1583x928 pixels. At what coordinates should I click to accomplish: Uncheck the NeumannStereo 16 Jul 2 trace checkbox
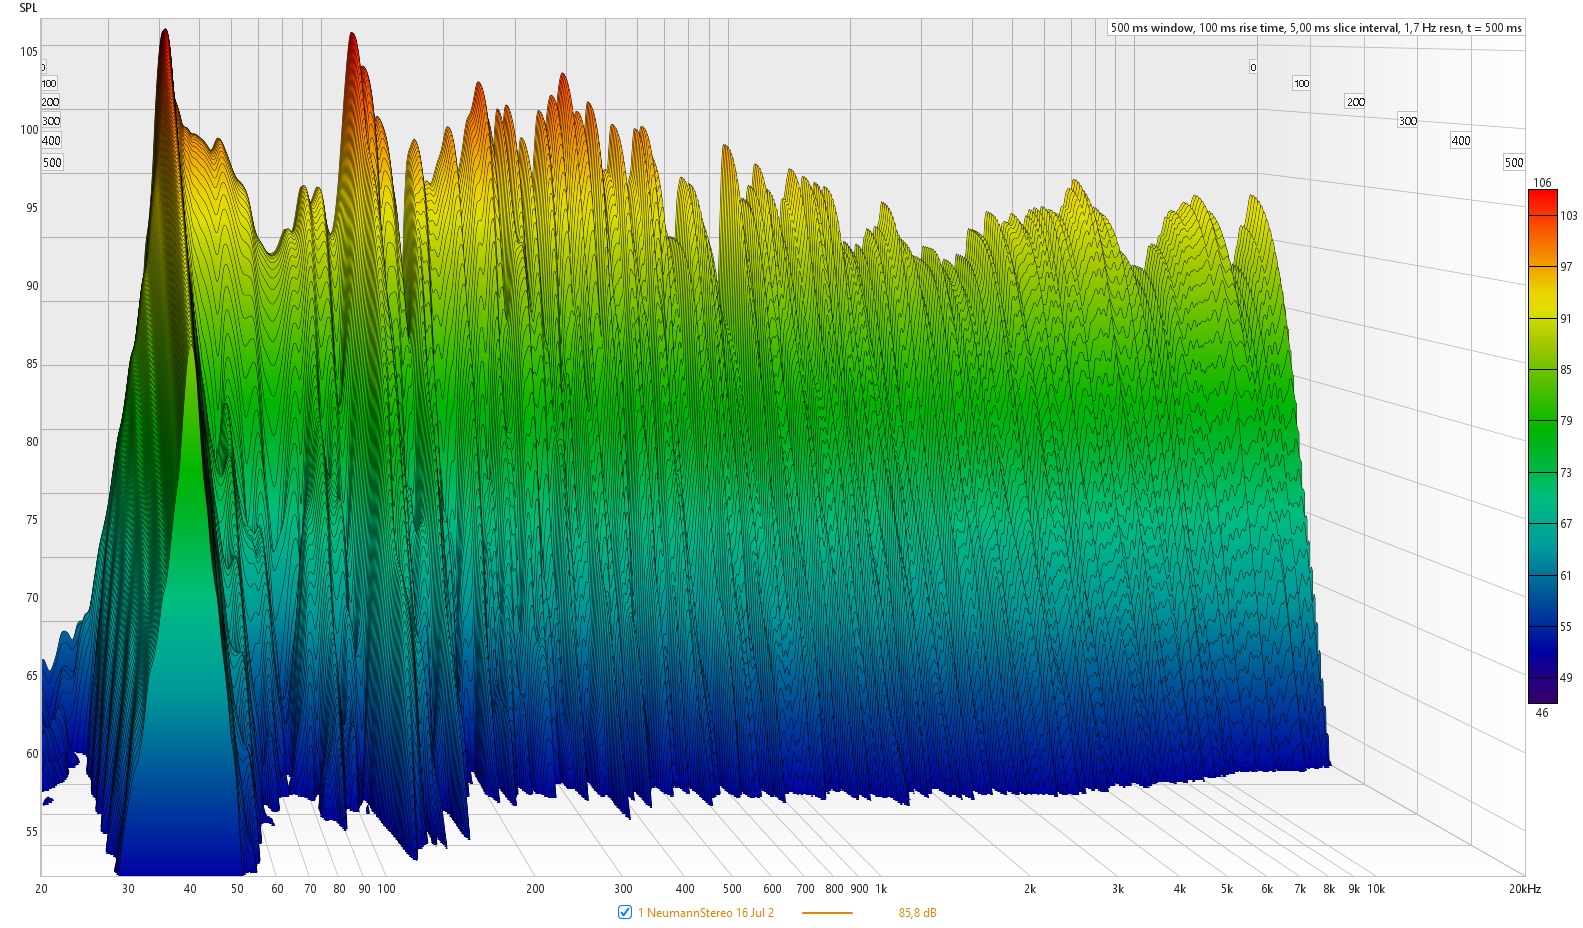(x=625, y=912)
